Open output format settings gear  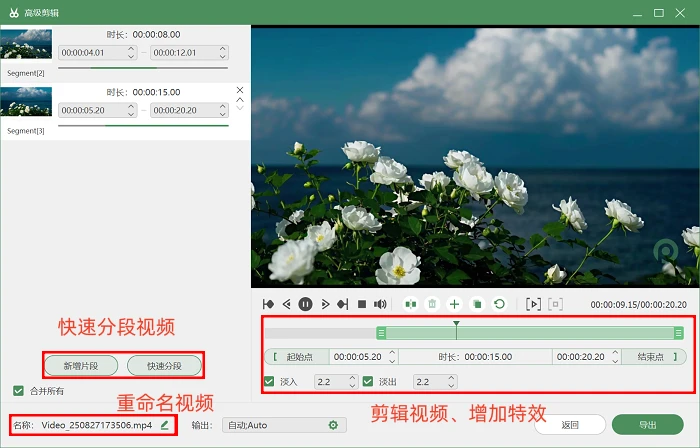tap(333, 425)
